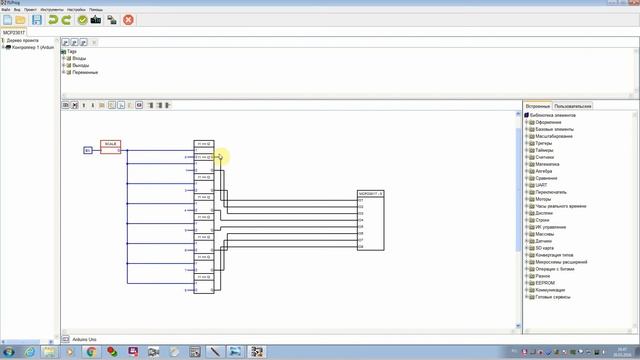
Task: Click the red circle X icon in the main toolbar
Action: click(x=128, y=20)
